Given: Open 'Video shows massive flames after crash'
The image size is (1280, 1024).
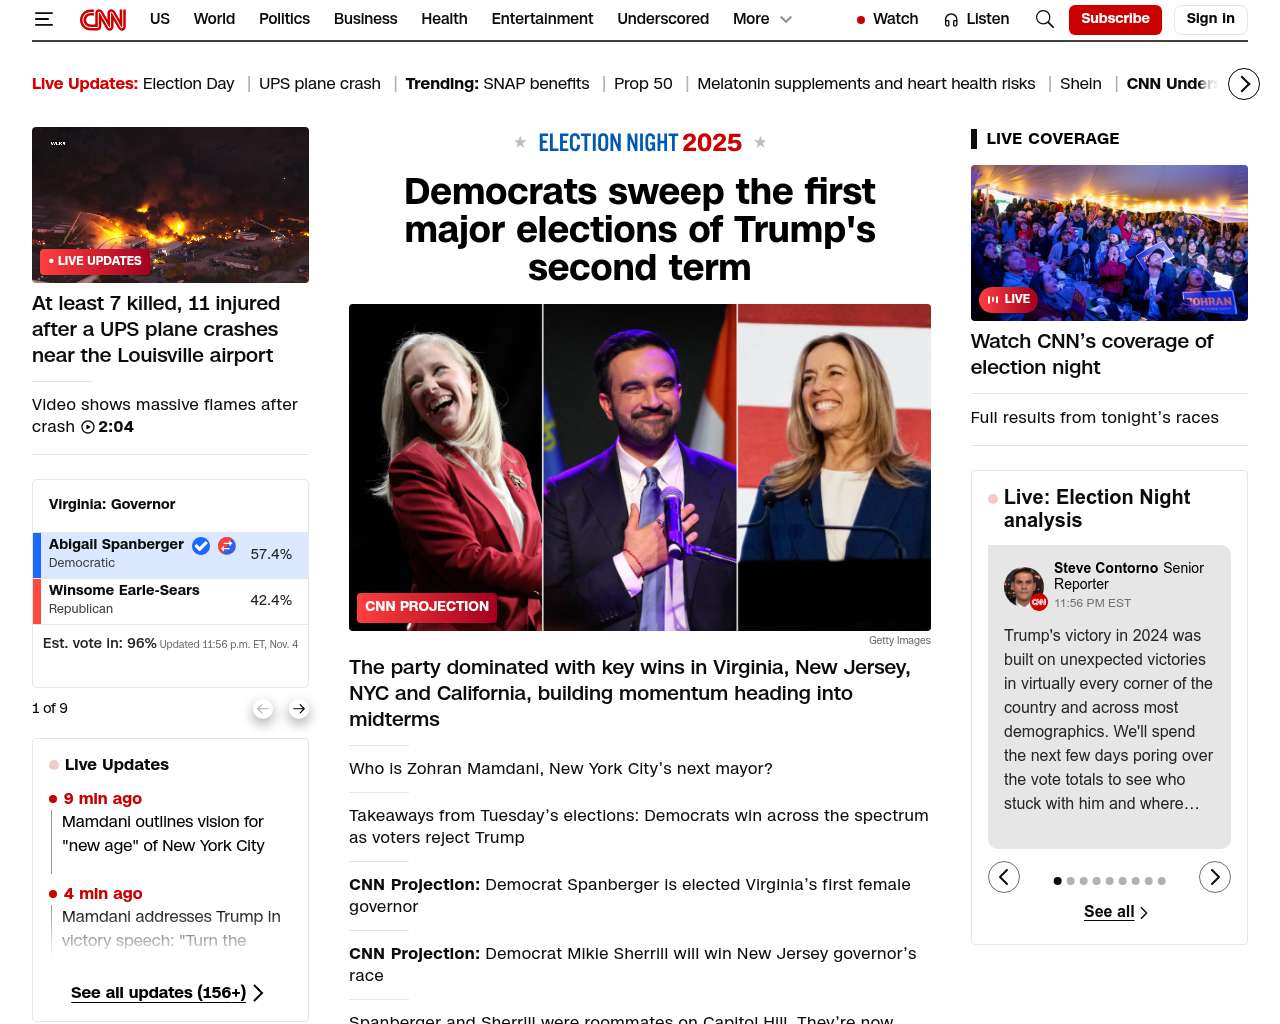Looking at the screenshot, I should (165, 415).
